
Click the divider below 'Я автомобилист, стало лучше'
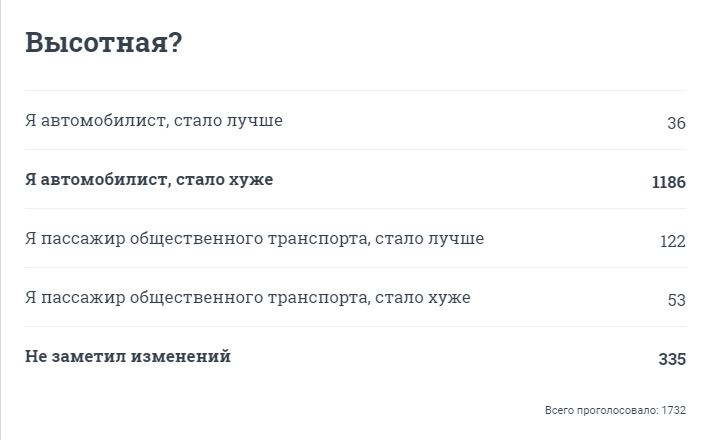point(355,150)
